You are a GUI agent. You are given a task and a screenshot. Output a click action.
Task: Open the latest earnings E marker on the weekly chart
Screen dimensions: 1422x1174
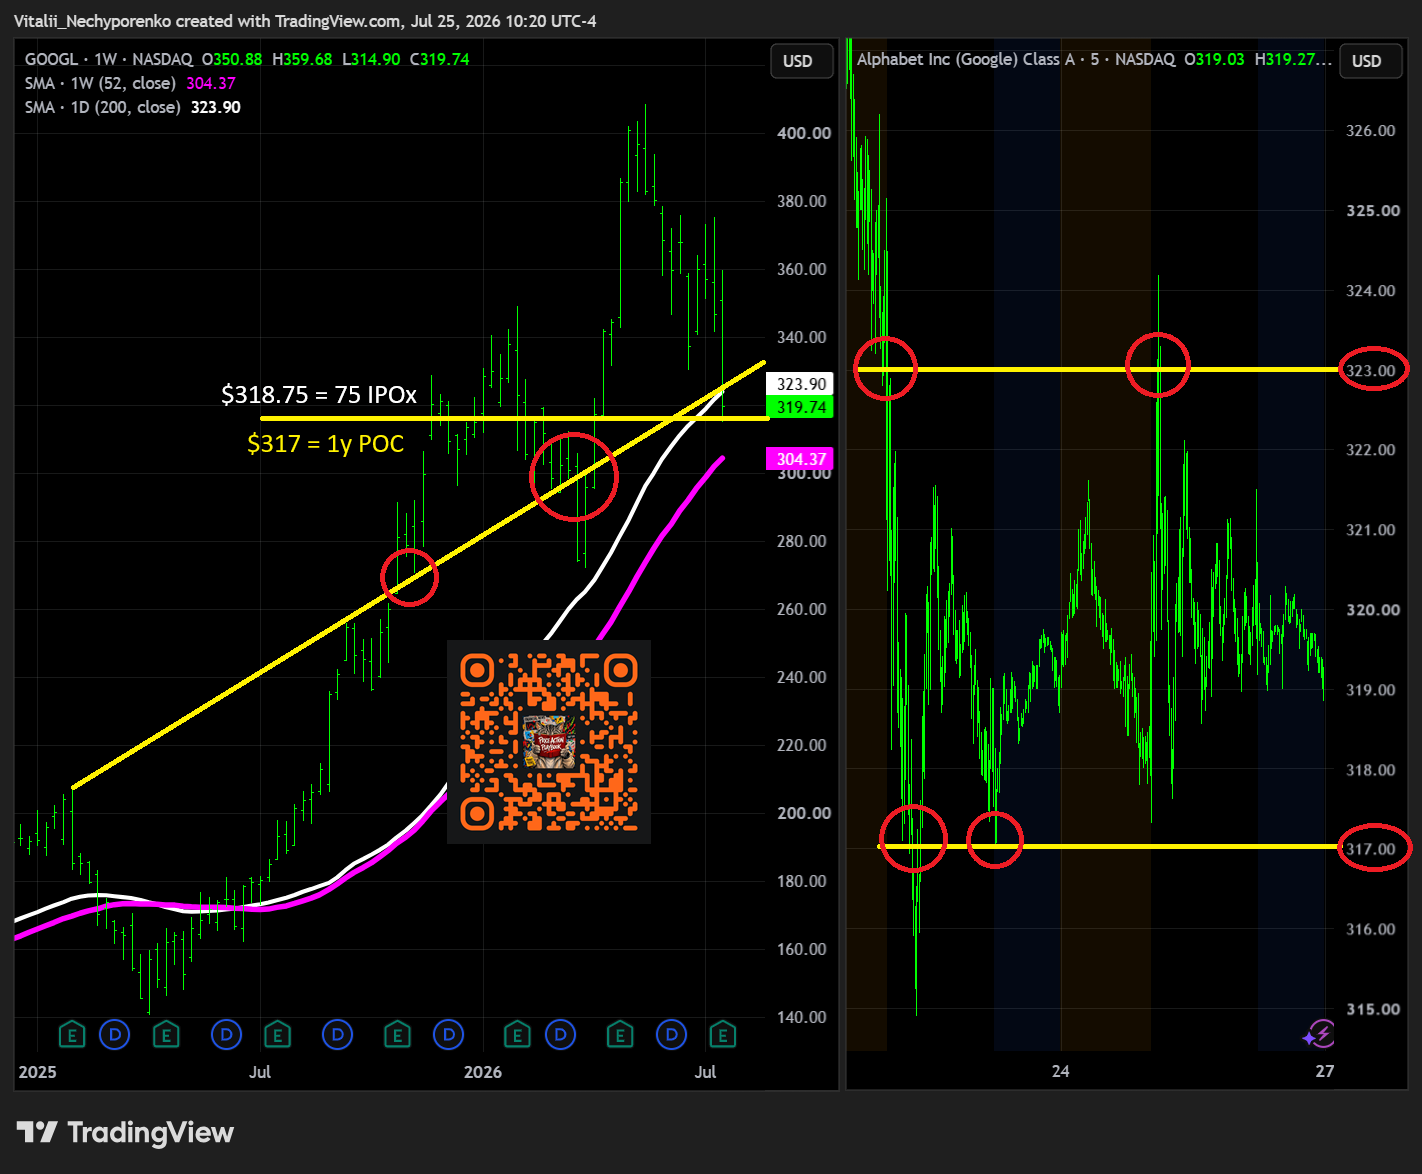(x=722, y=1035)
